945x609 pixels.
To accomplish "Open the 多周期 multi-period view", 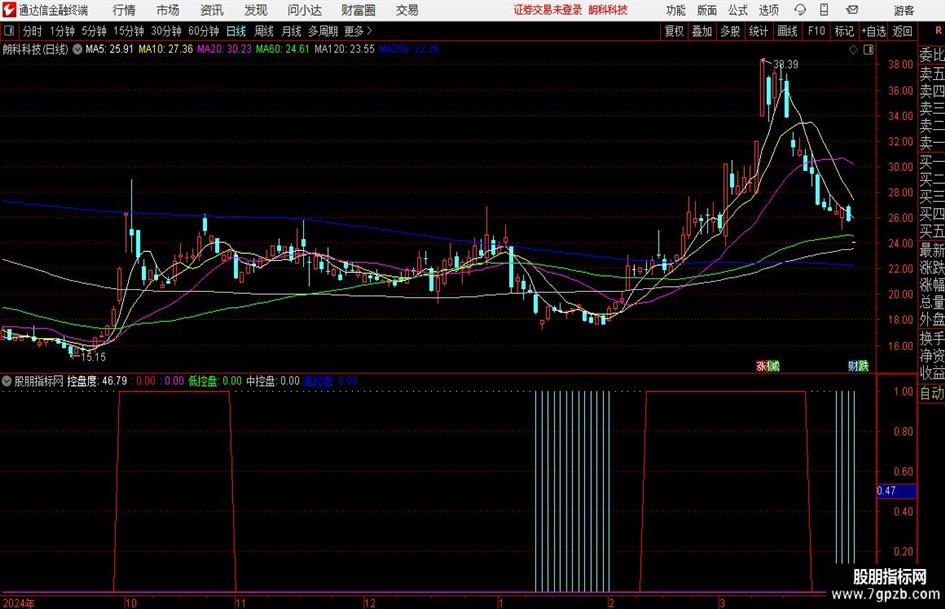I will pos(323,31).
